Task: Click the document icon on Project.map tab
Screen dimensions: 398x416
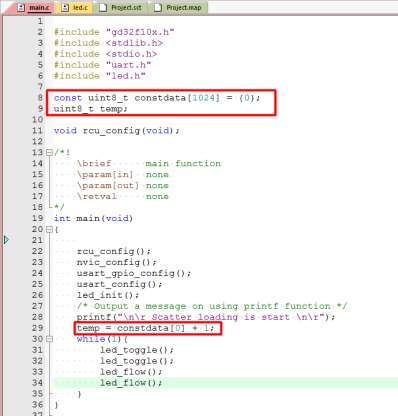Action: coord(158,7)
